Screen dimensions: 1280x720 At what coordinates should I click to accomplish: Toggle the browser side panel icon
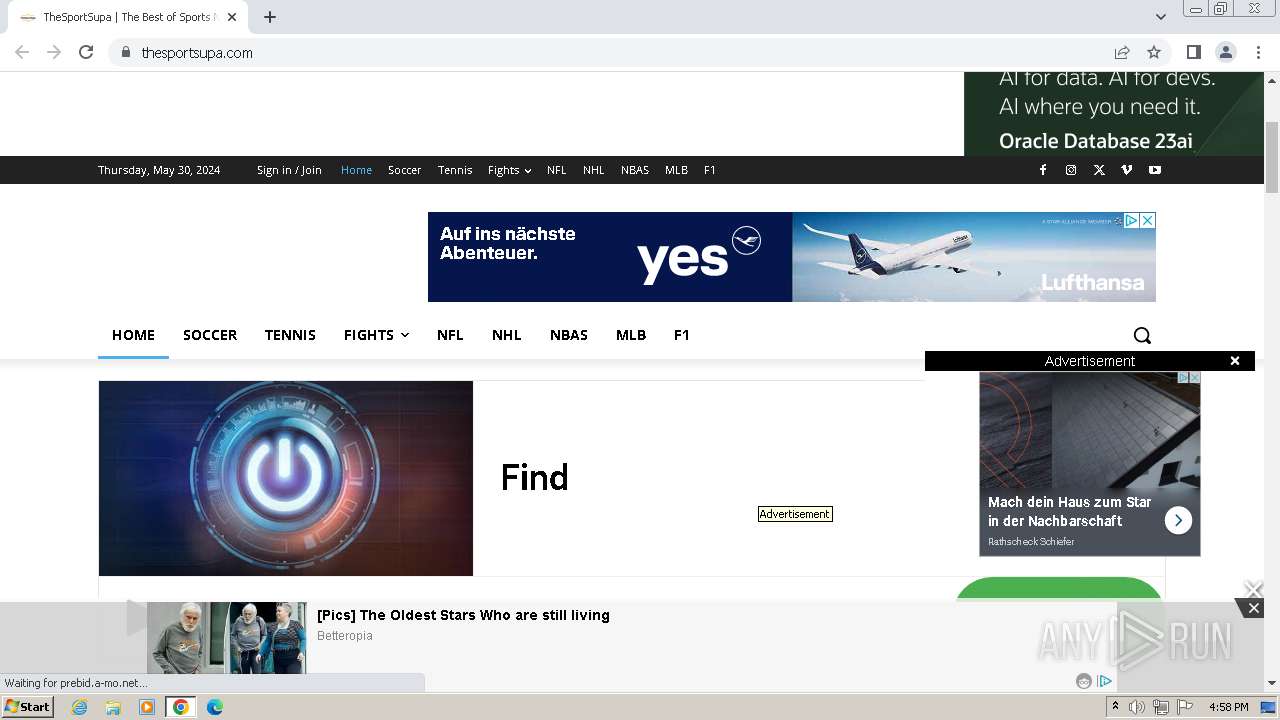[x=1193, y=52]
